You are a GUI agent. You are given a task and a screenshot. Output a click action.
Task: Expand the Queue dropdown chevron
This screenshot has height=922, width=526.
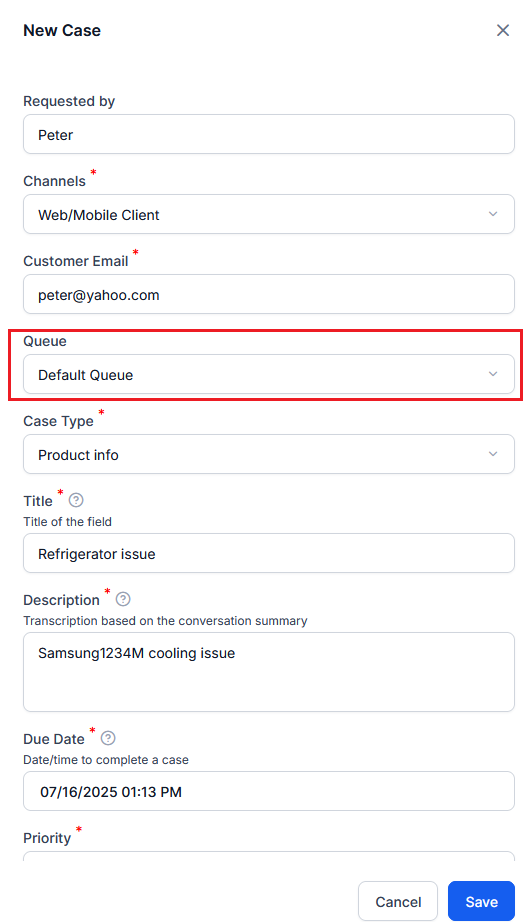point(493,374)
